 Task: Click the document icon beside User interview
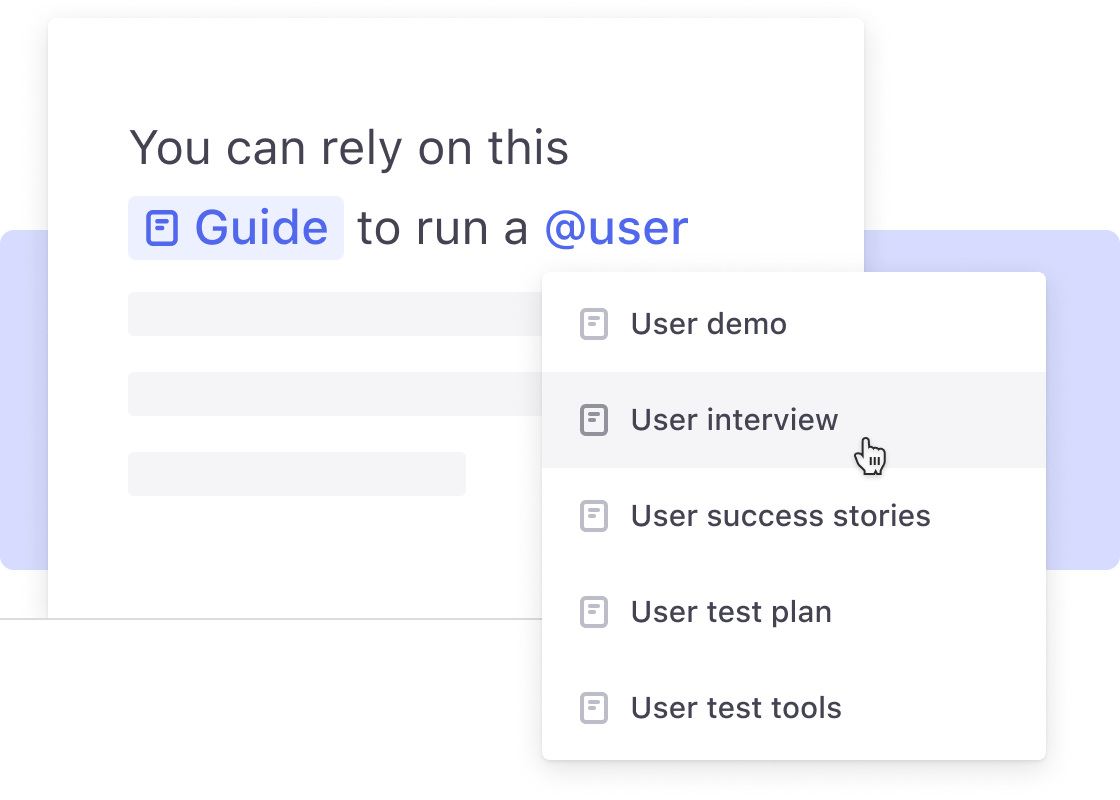point(594,420)
